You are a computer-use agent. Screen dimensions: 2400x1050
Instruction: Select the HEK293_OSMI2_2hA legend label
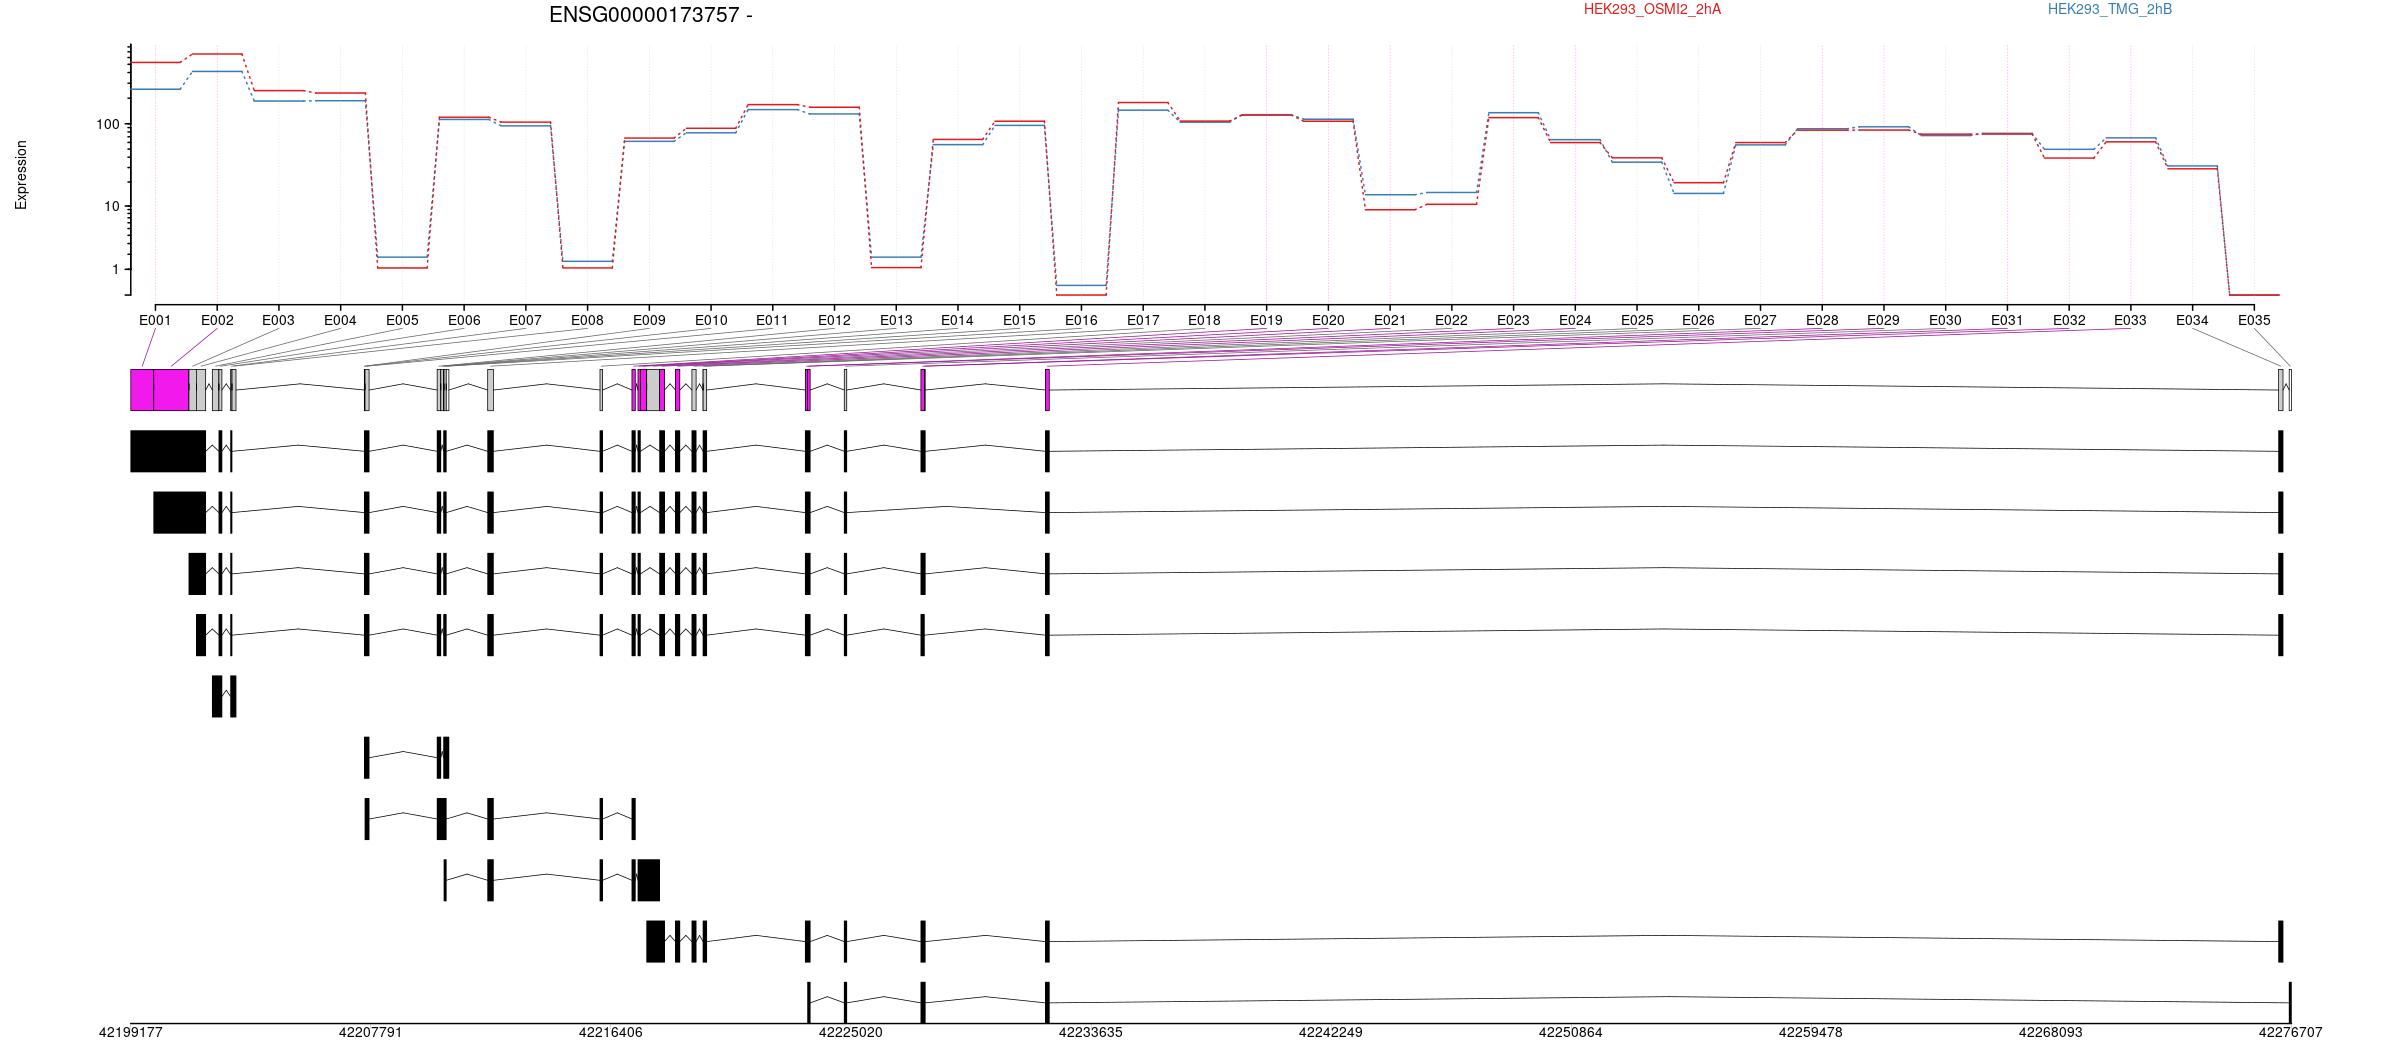click(1652, 9)
